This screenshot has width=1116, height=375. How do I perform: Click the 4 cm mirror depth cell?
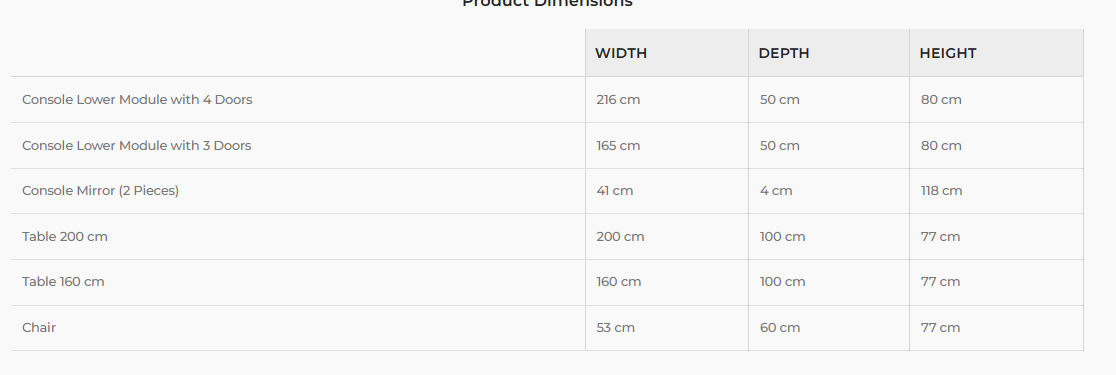[x=829, y=191]
